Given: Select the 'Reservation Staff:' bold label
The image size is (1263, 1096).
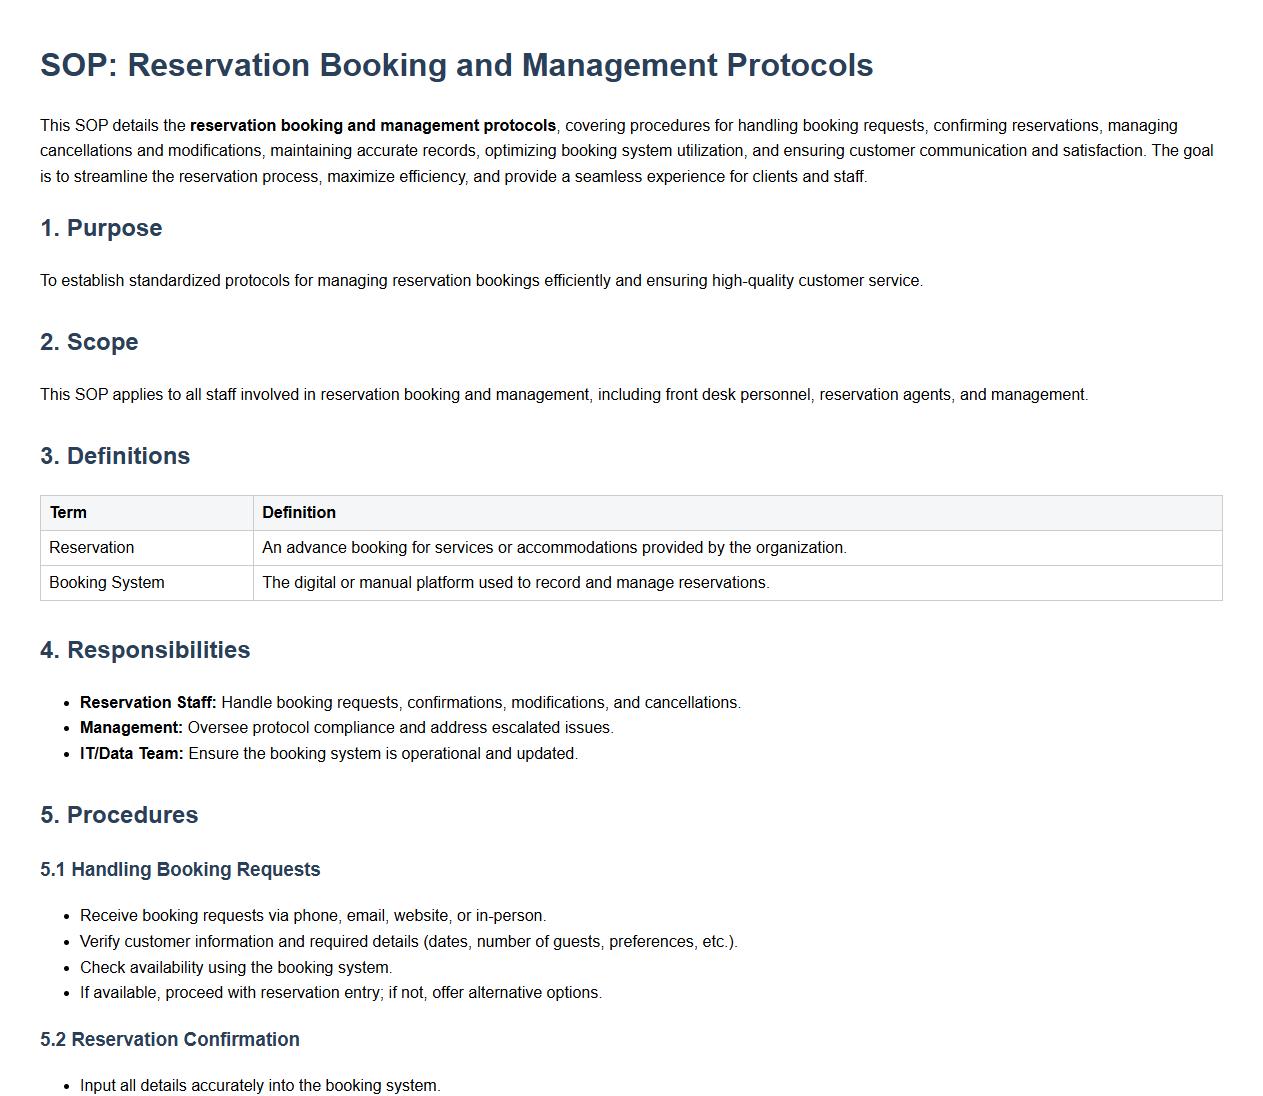Looking at the screenshot, I should (148, 703).
